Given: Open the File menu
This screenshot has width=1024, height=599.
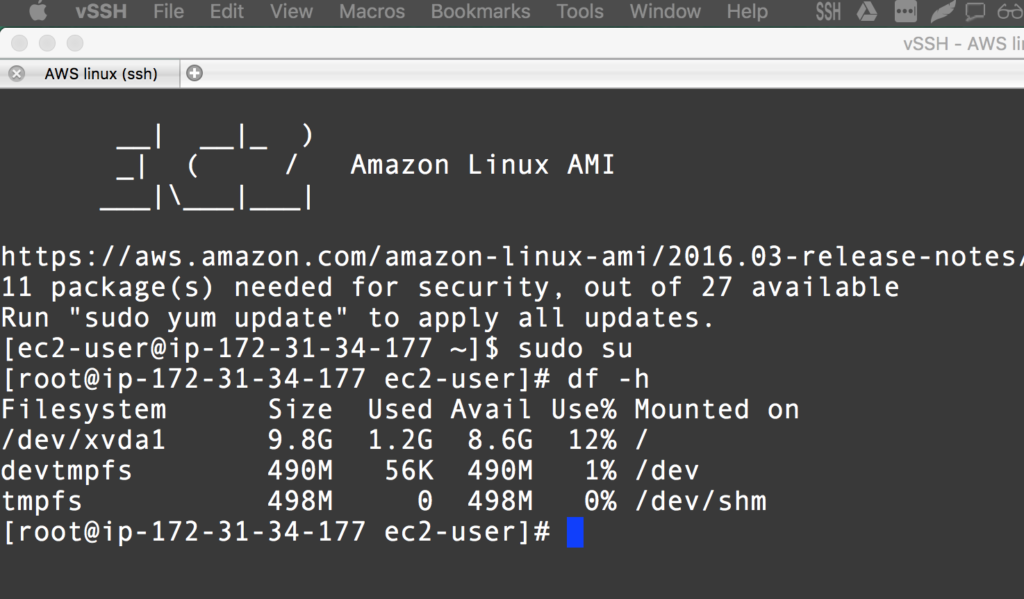Looking at the screenshot, I should pyautogui.click(x=168, y=12).
